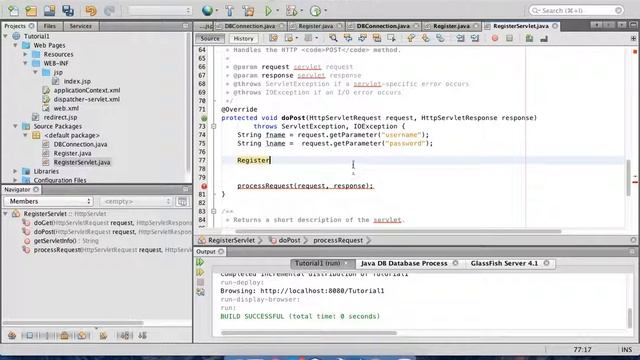This screenshot has width=640, height=360.
Task: Collapse the Tutorial1 project node
Action: click(6, 36)
